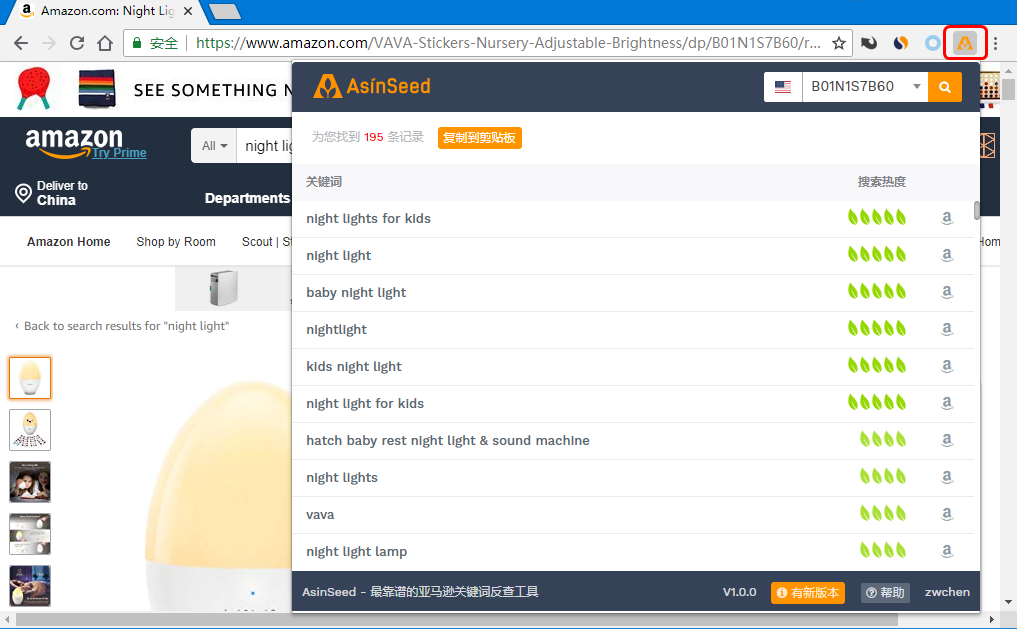The height and width of the screenshot is (629, 1017).
Task: Click the Try Prime link
Action: (x=119, y=153)
